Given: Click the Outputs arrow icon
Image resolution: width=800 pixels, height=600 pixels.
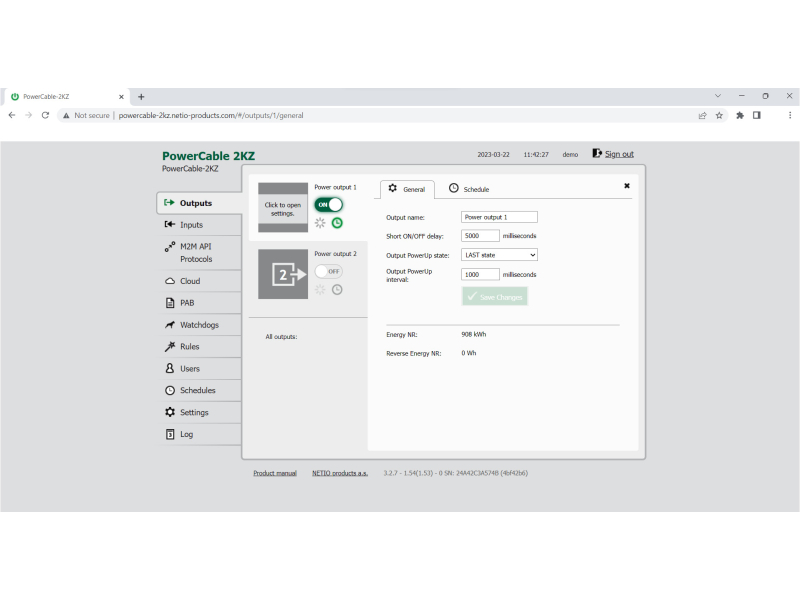Looking at the screenshot, I should 169,203.
